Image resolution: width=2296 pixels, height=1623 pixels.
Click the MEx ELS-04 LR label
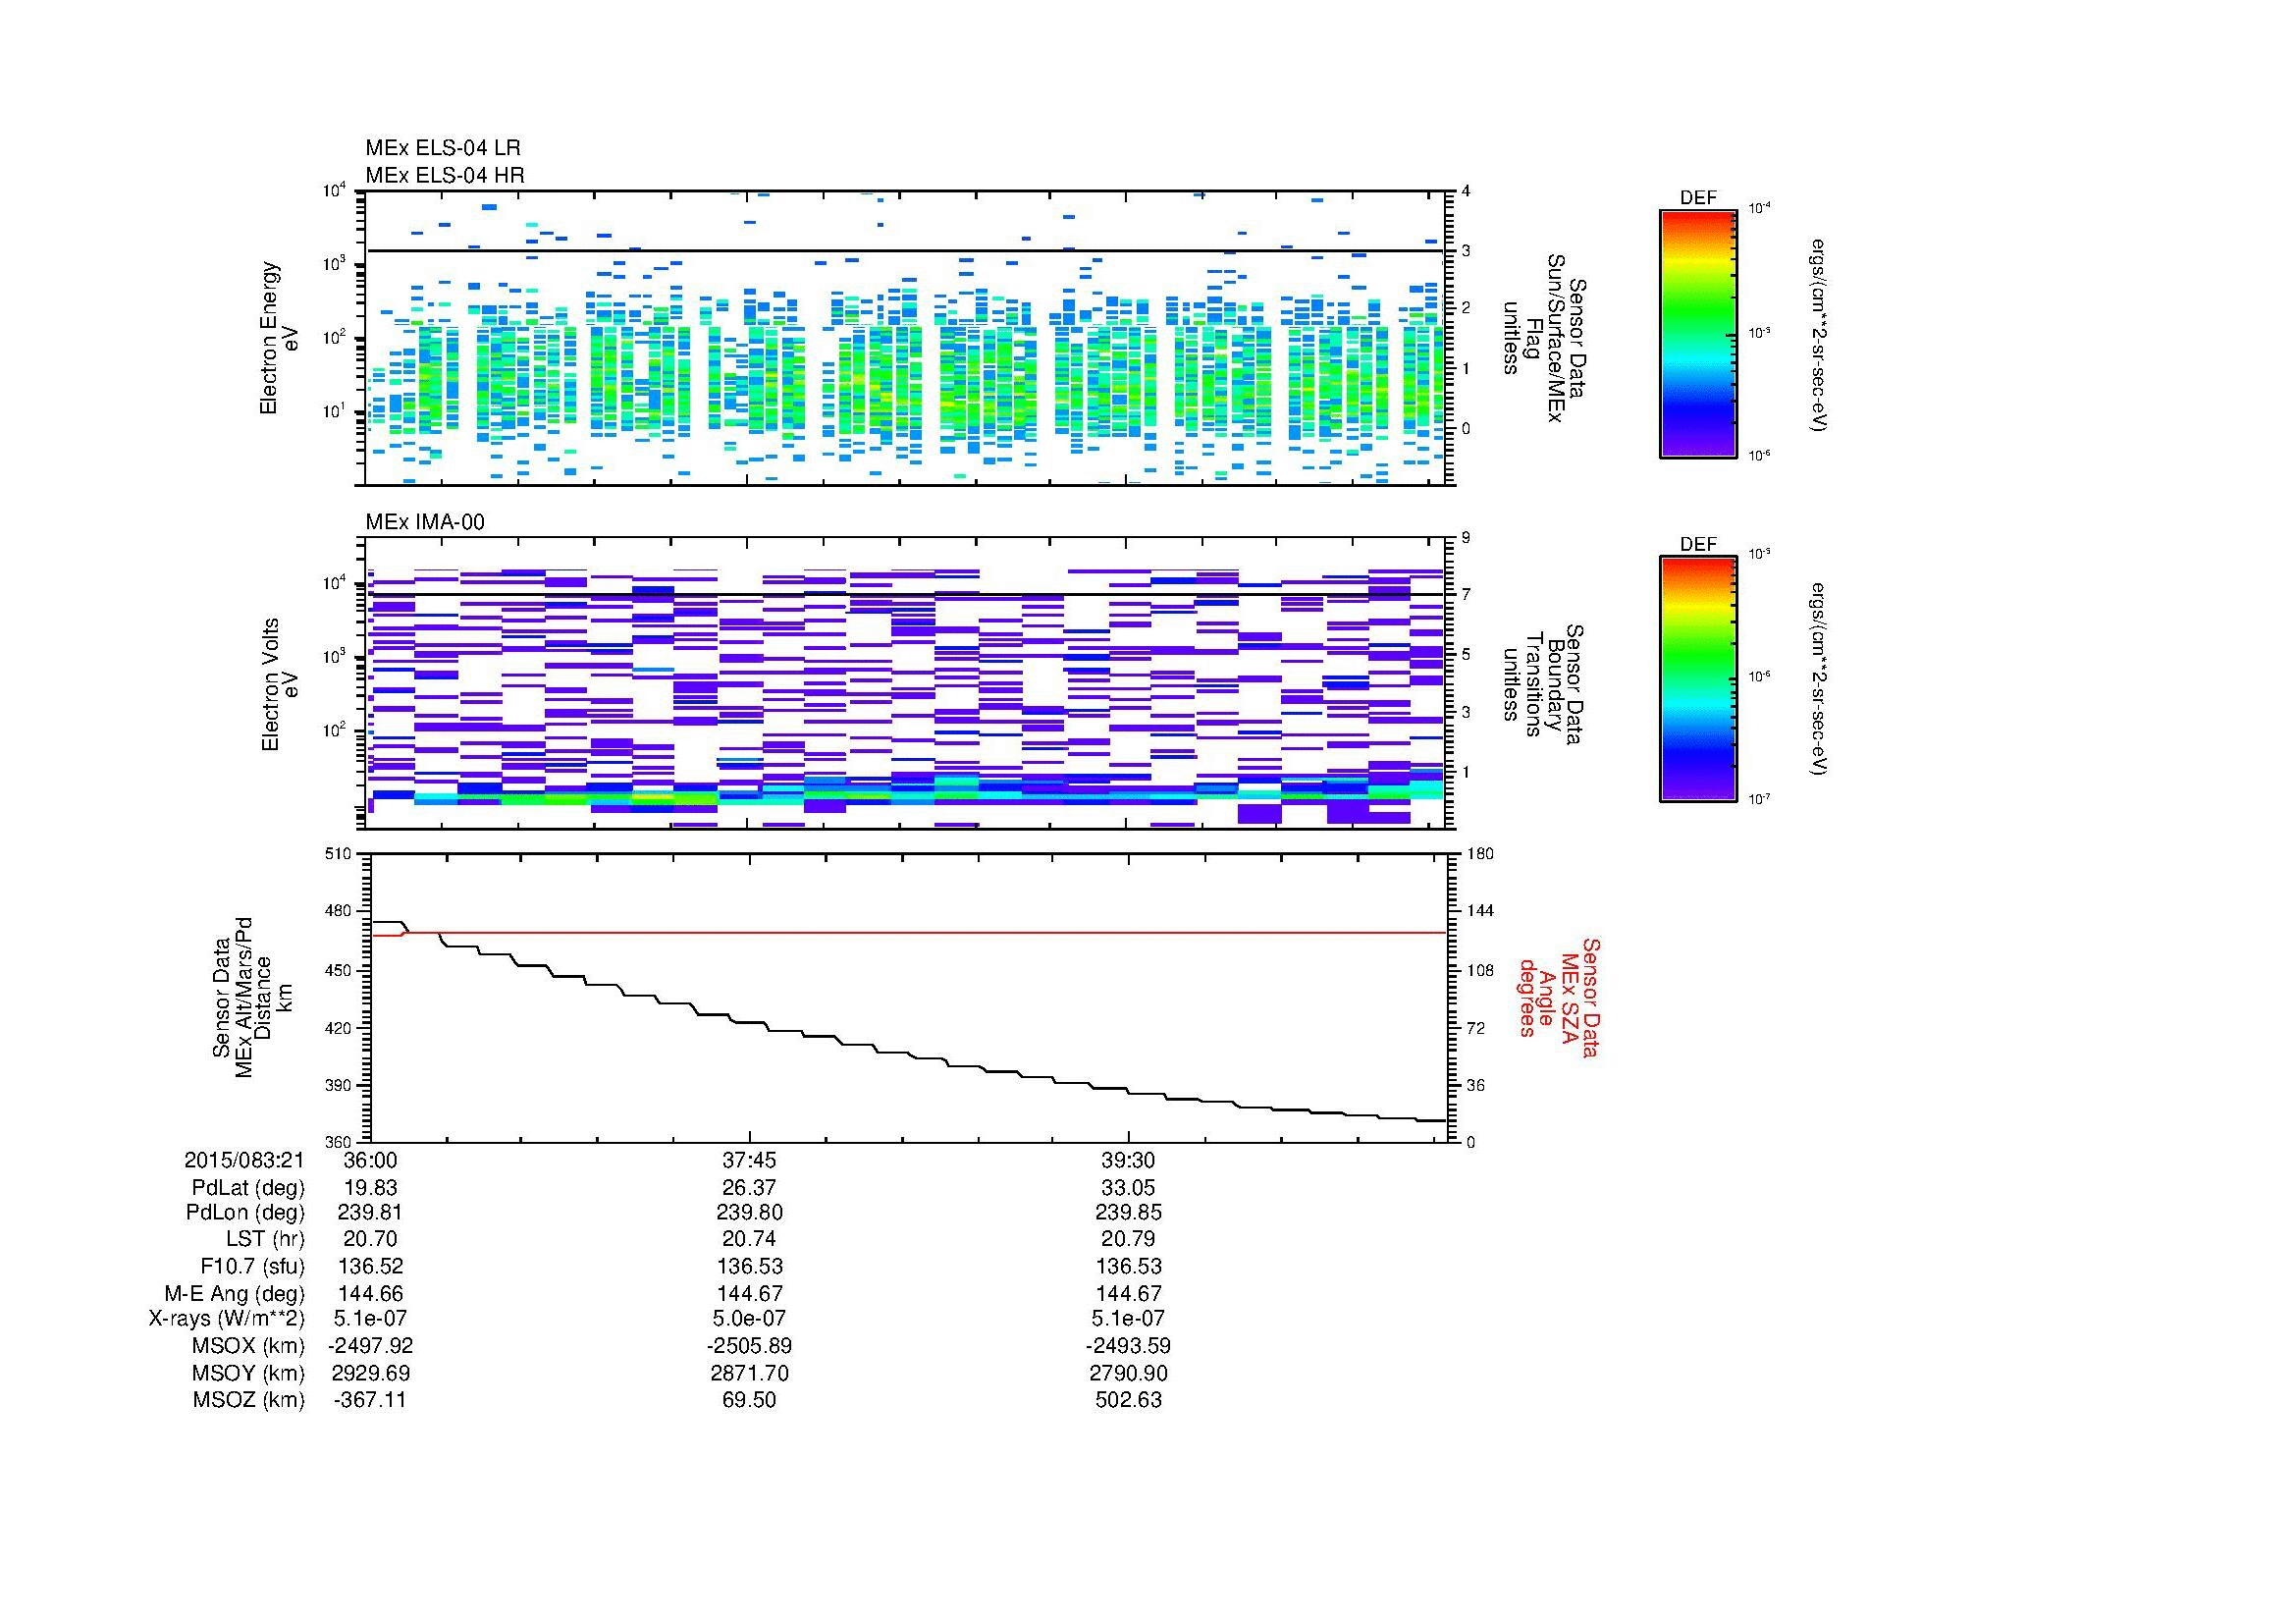(x=443, y=148)
